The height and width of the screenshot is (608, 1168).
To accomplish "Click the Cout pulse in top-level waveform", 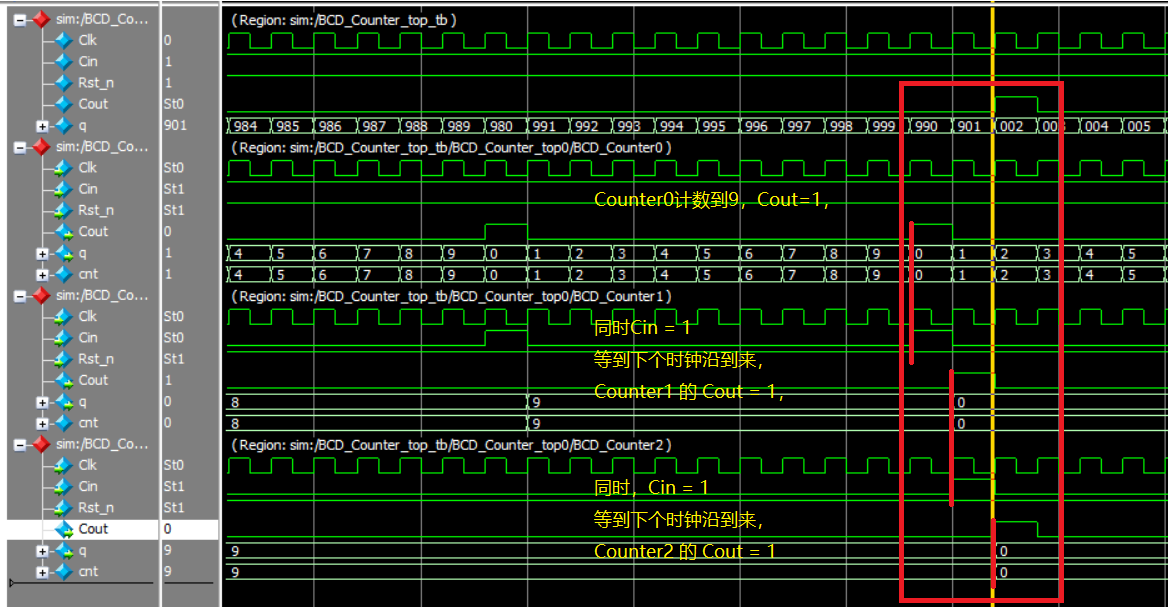I will [x=1016, y=98].
